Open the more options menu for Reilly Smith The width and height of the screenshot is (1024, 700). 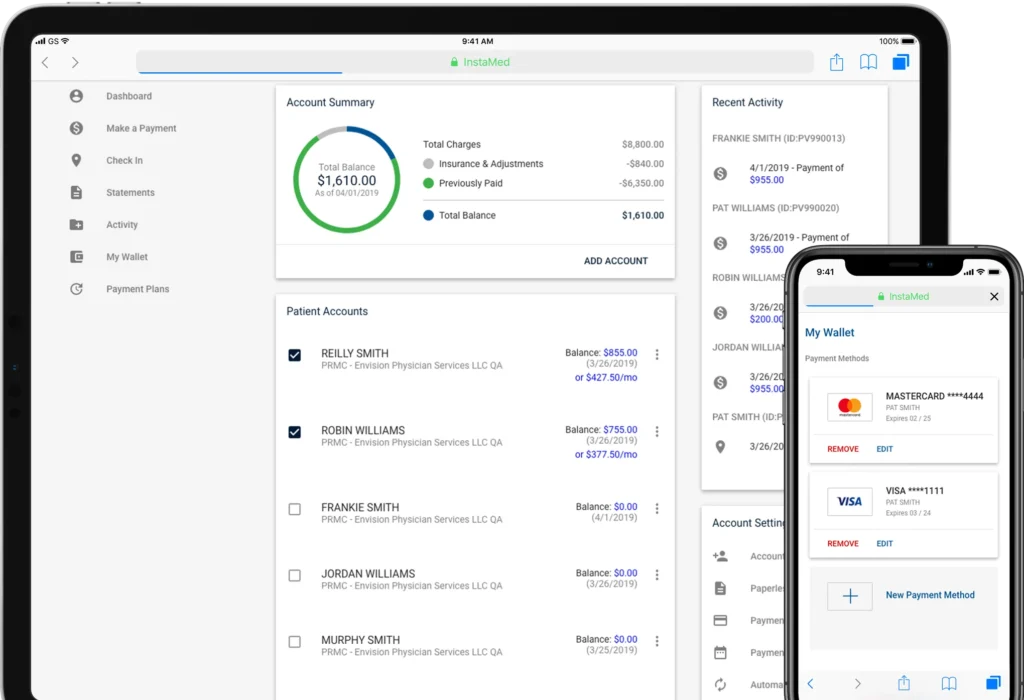pyautogui.click(x=657, y=354)
